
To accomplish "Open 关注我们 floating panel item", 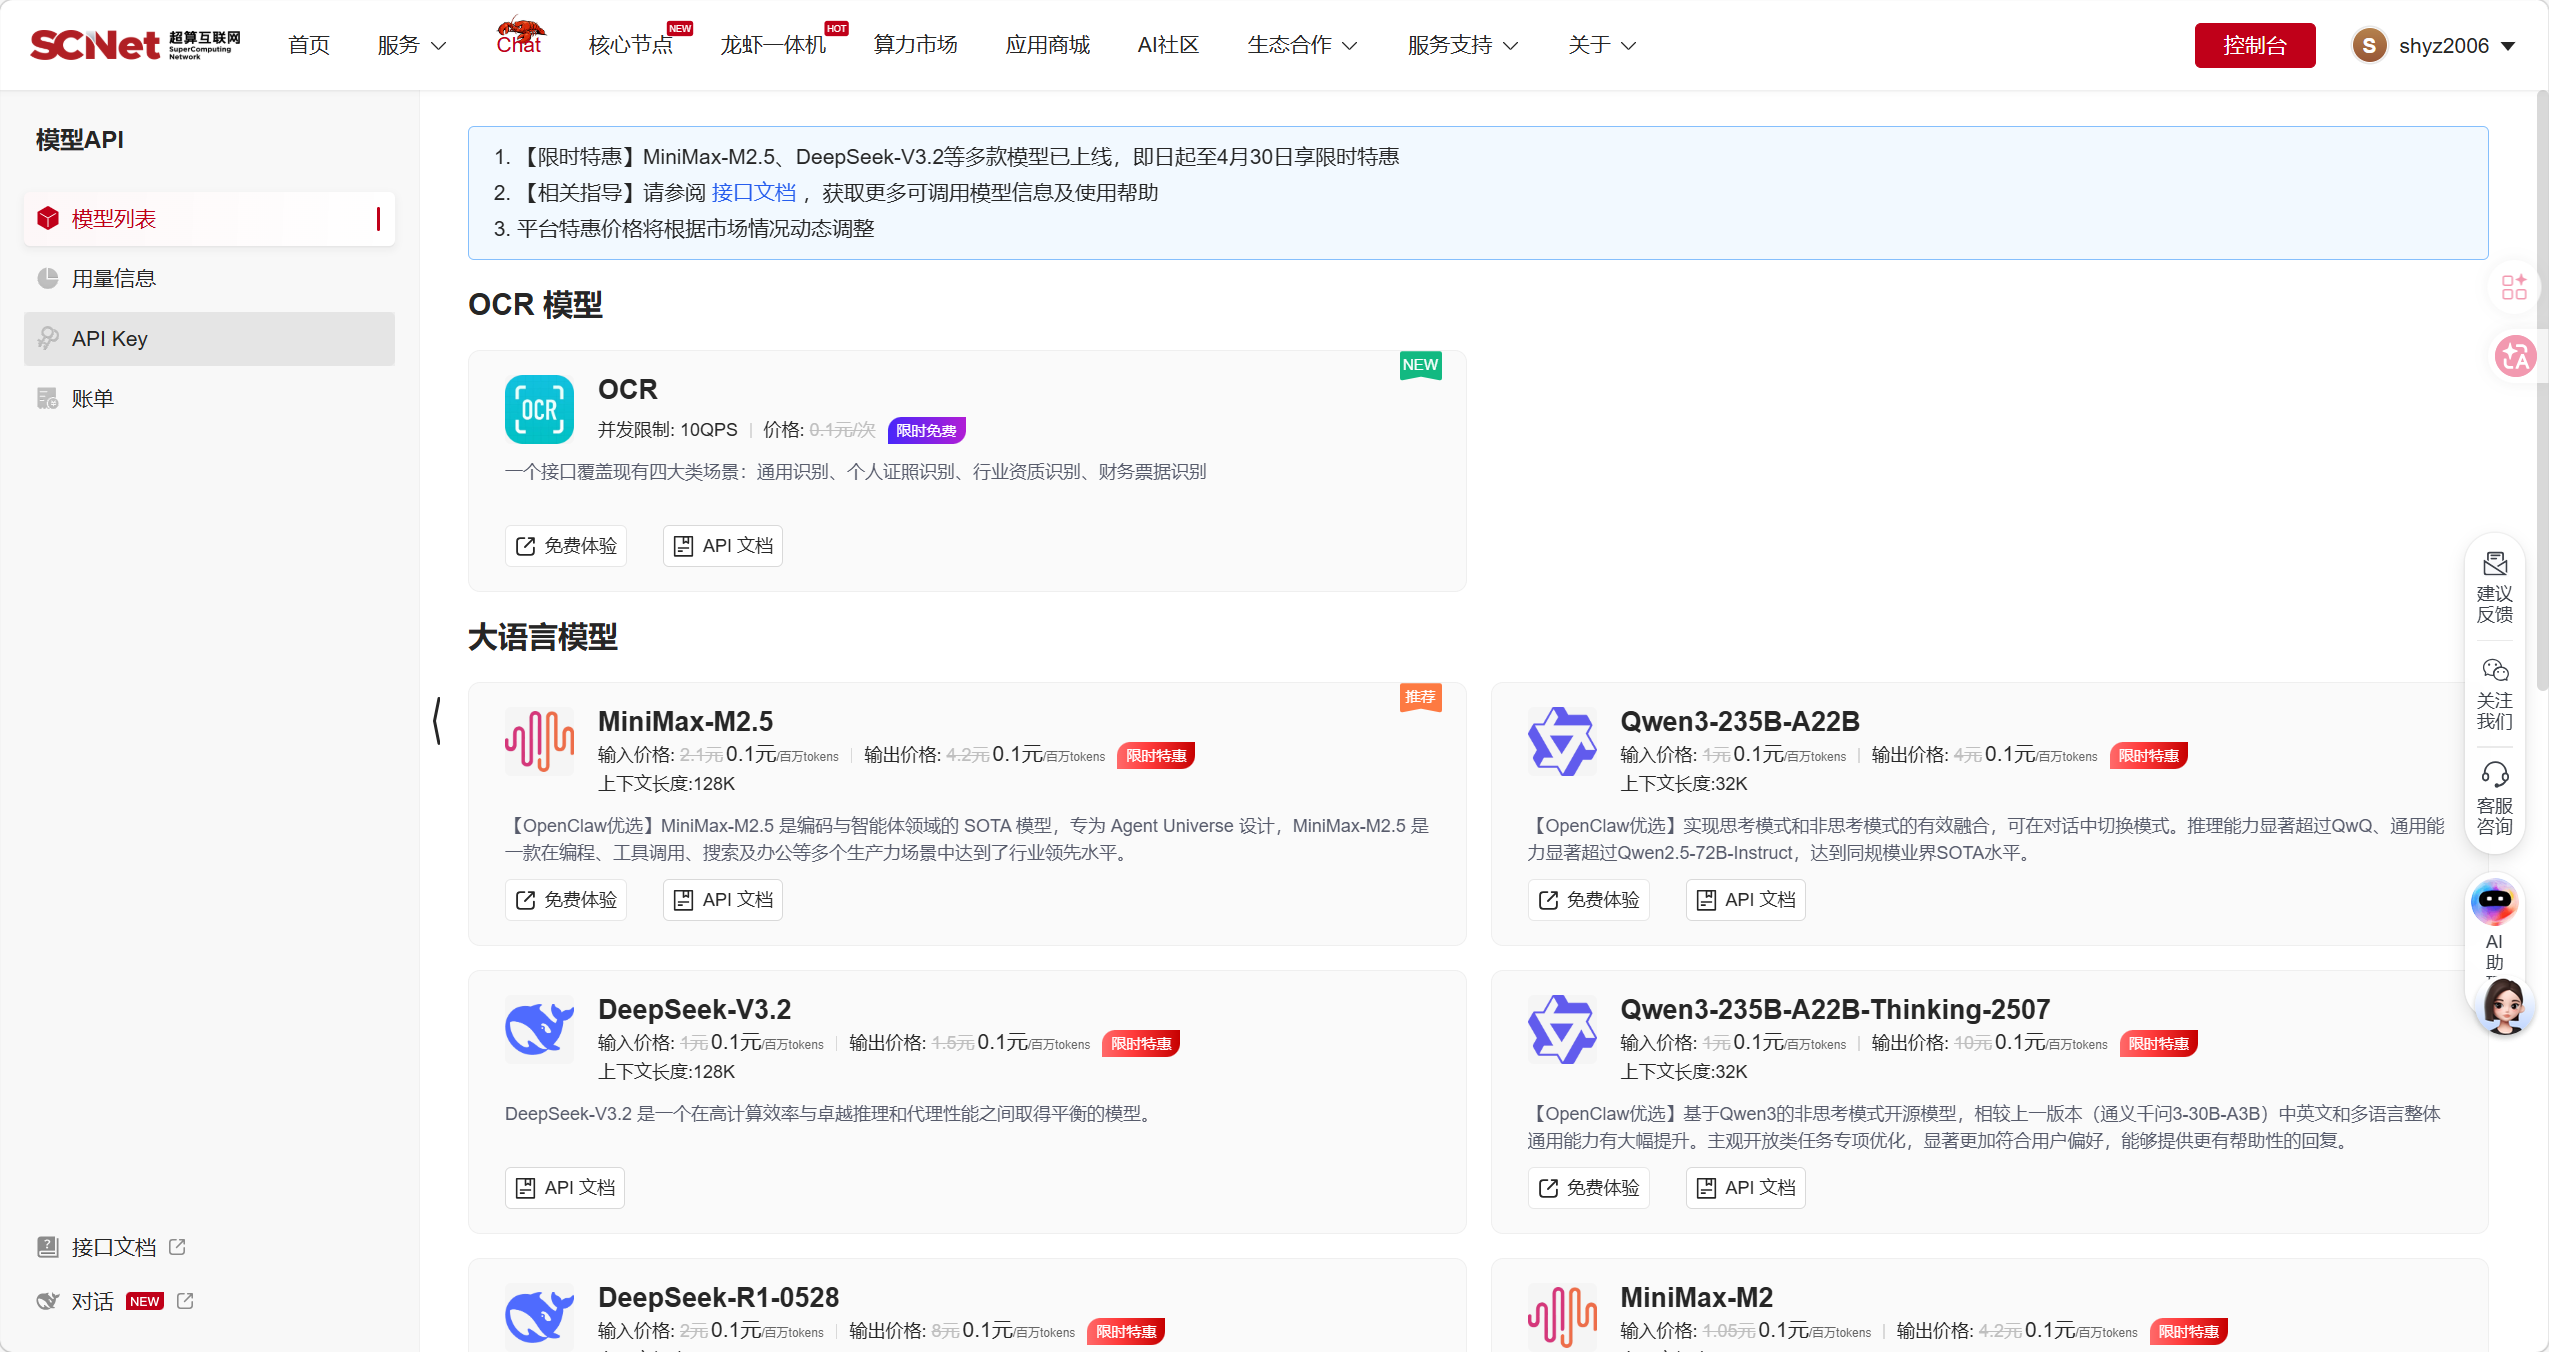I will (x=2495, y=695).
